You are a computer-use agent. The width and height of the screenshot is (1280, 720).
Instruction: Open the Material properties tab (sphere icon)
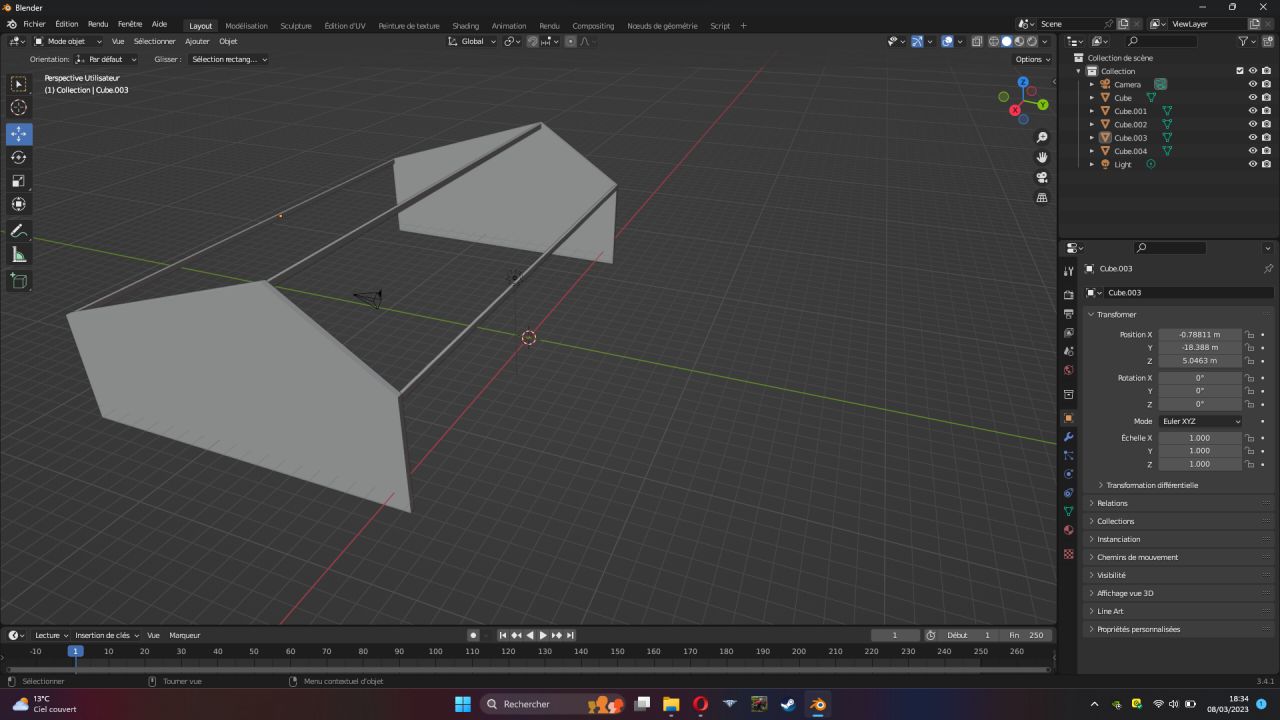pos(1068,529)
